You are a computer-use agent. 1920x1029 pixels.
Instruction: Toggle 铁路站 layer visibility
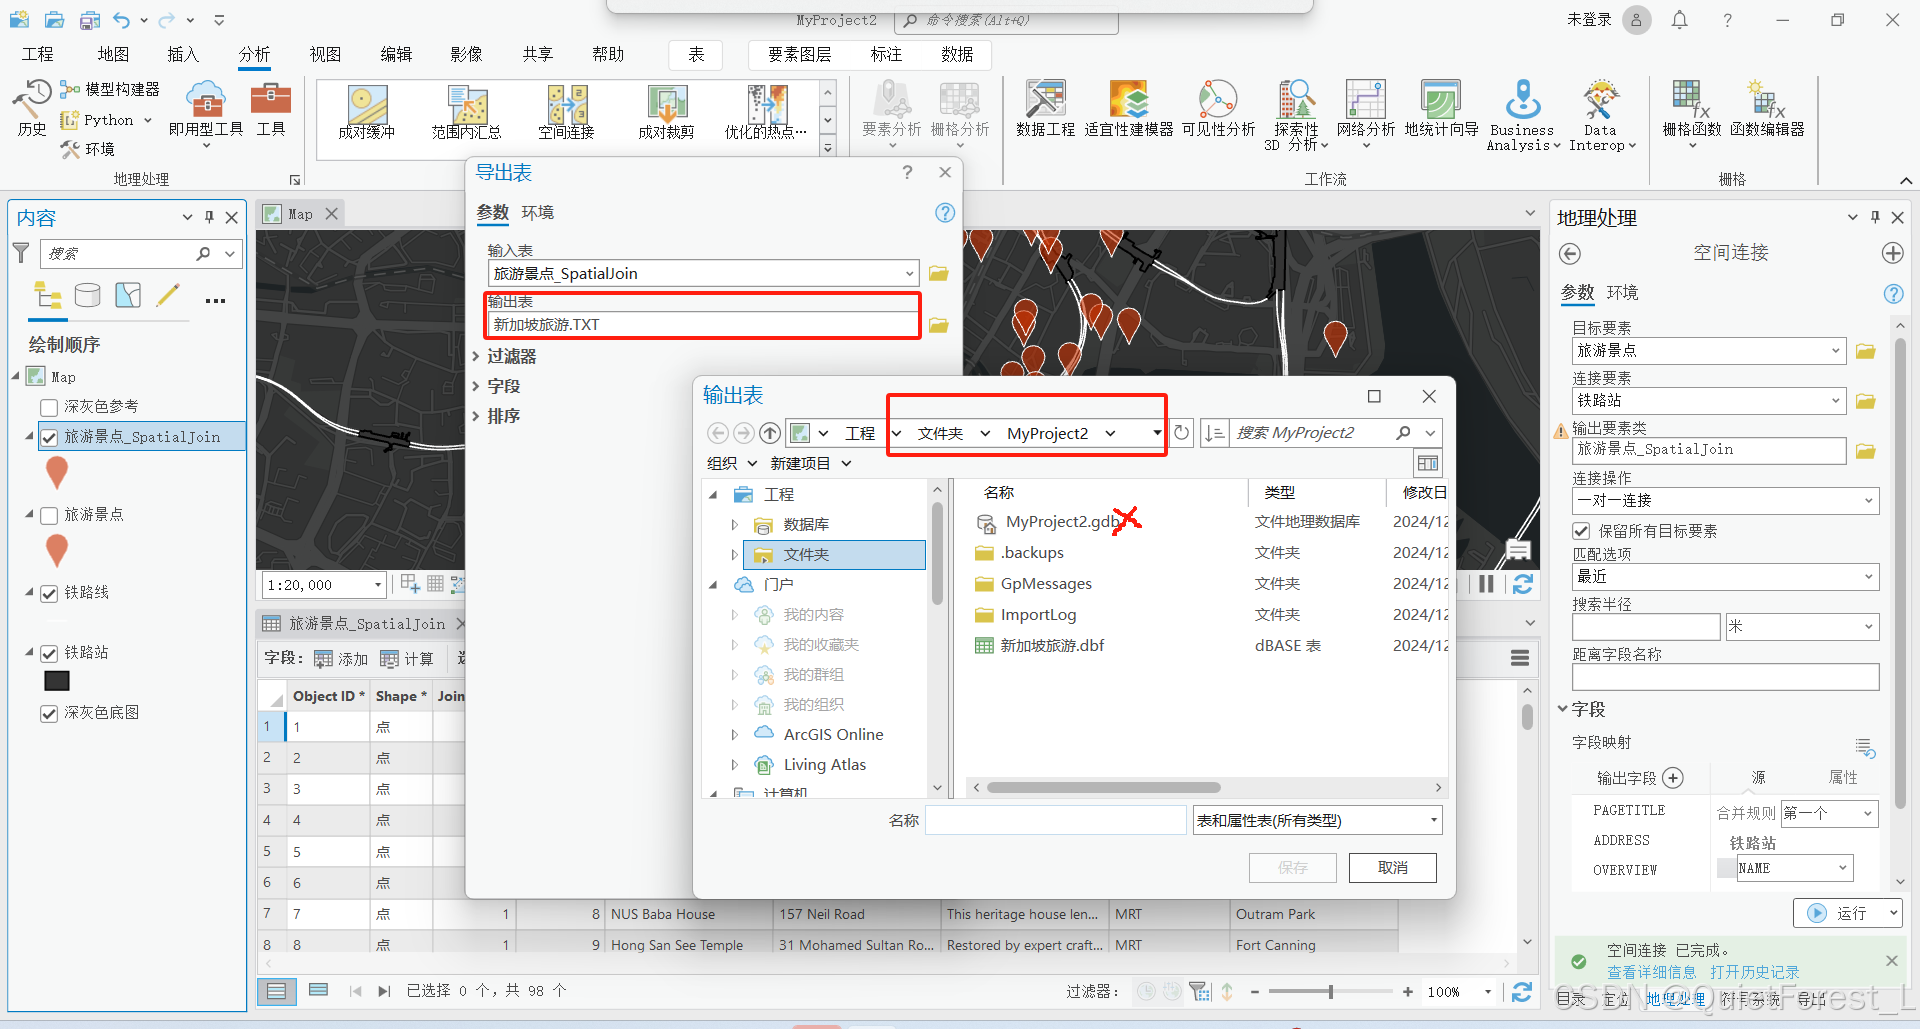pos(49,653)
